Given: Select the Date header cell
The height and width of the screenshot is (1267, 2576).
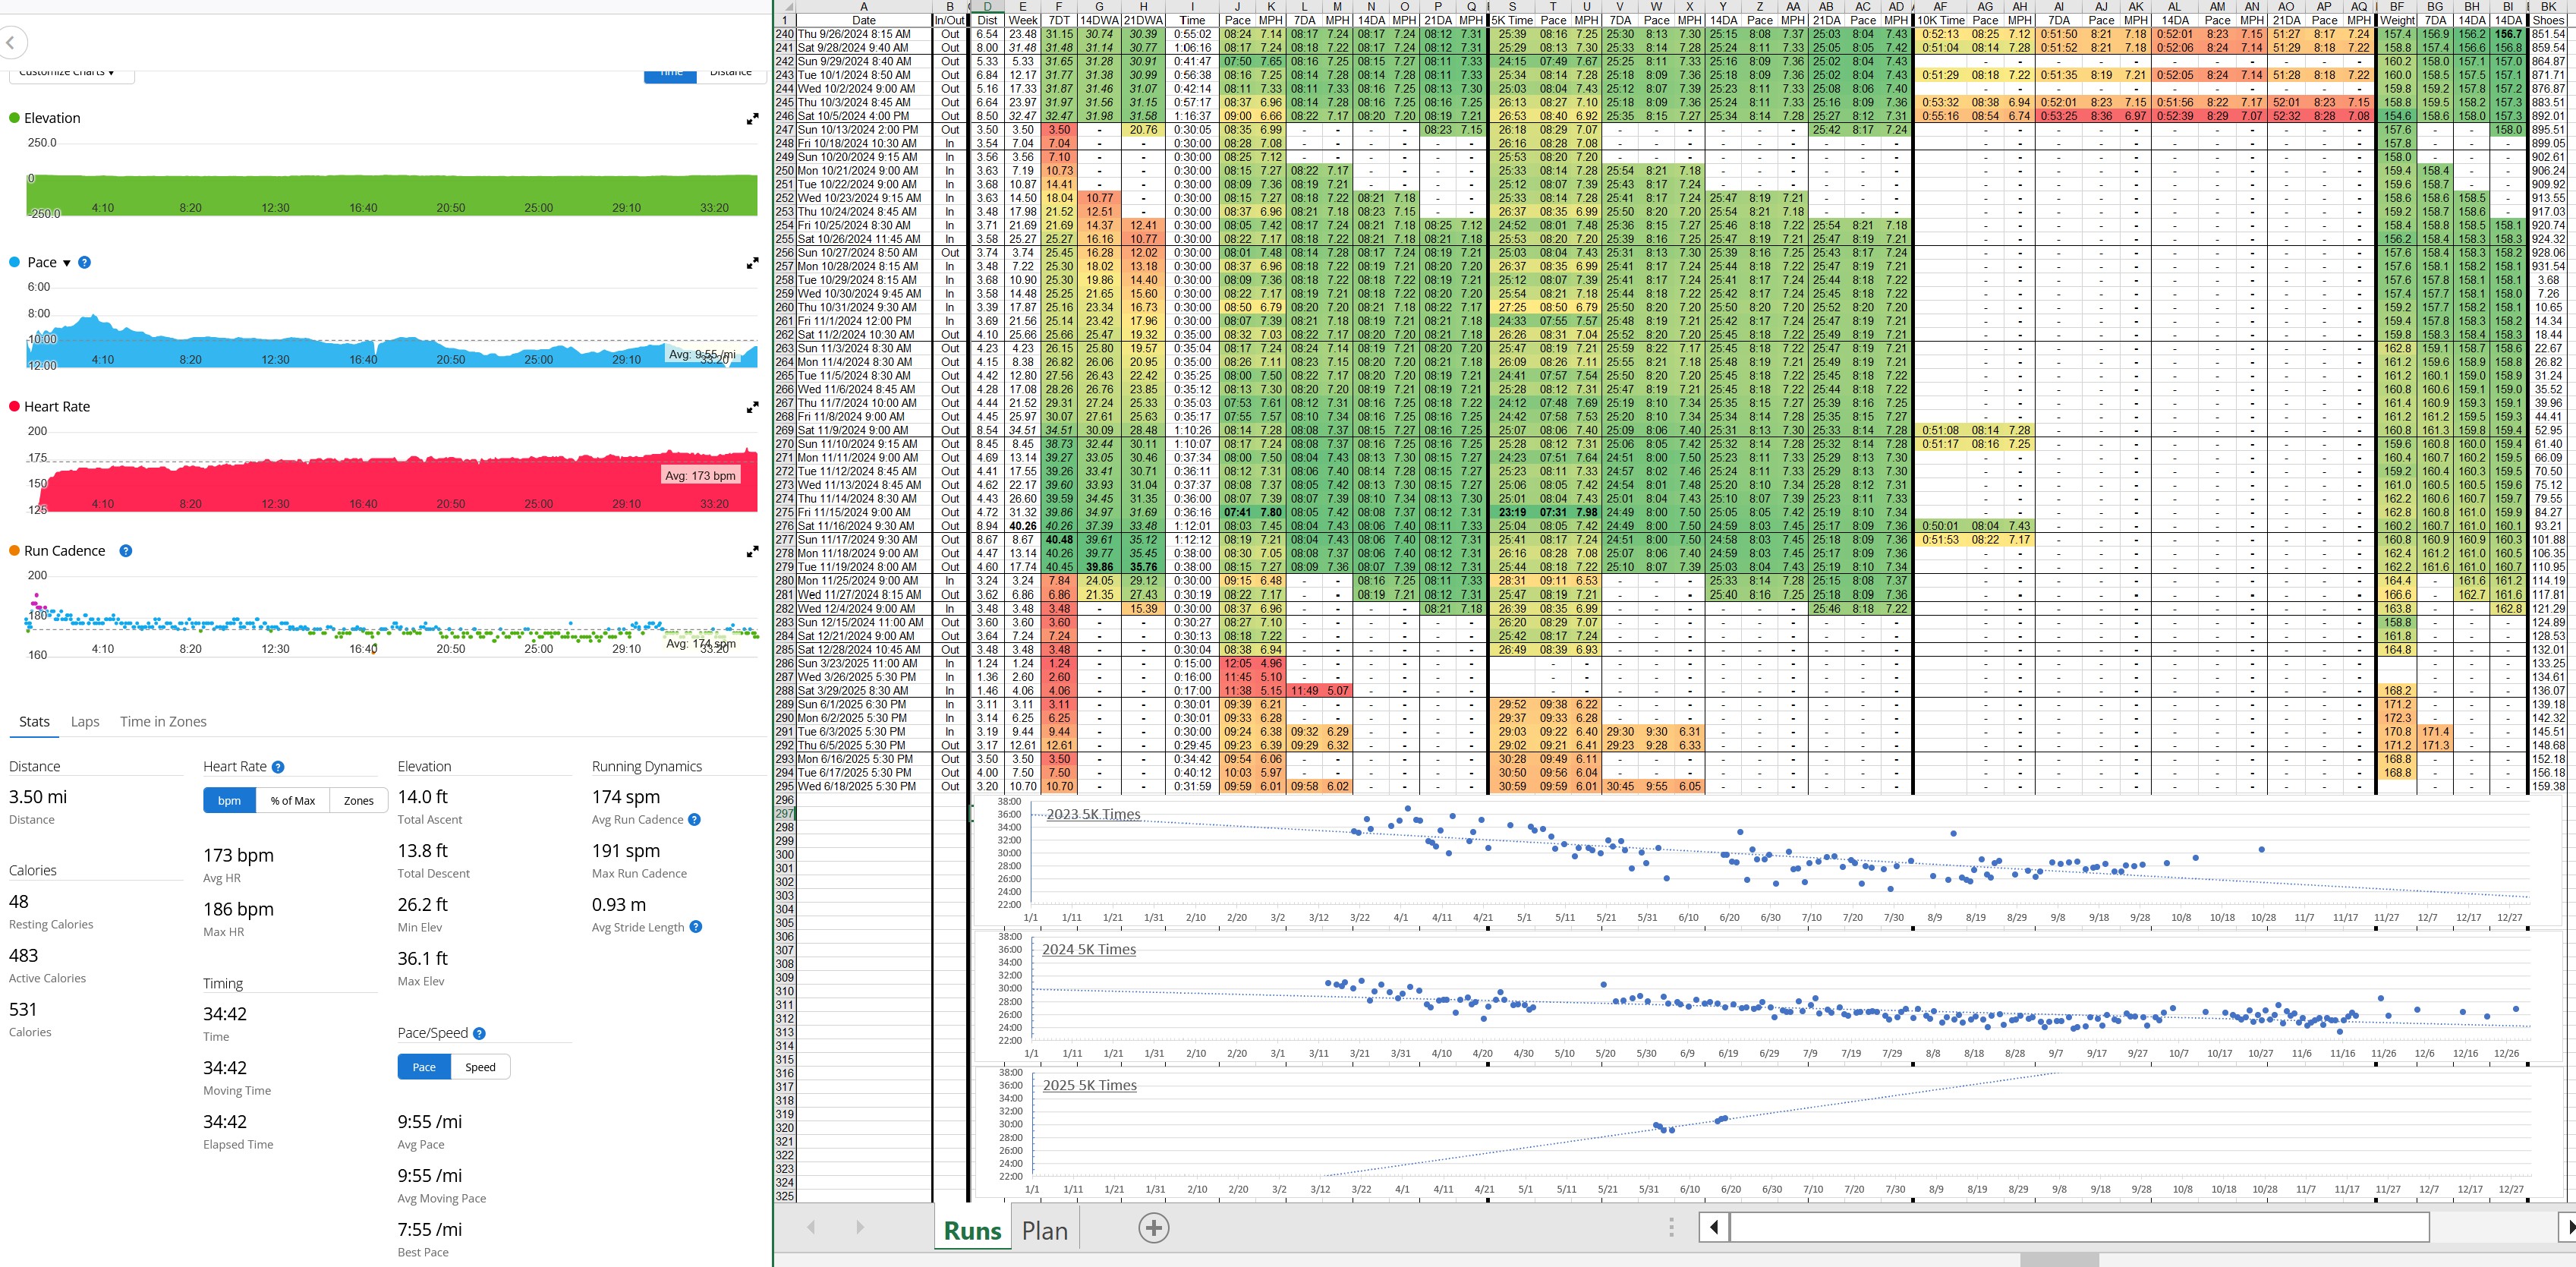Looking at the screenshot, I should pyautogui.click(x=863, y=20).
